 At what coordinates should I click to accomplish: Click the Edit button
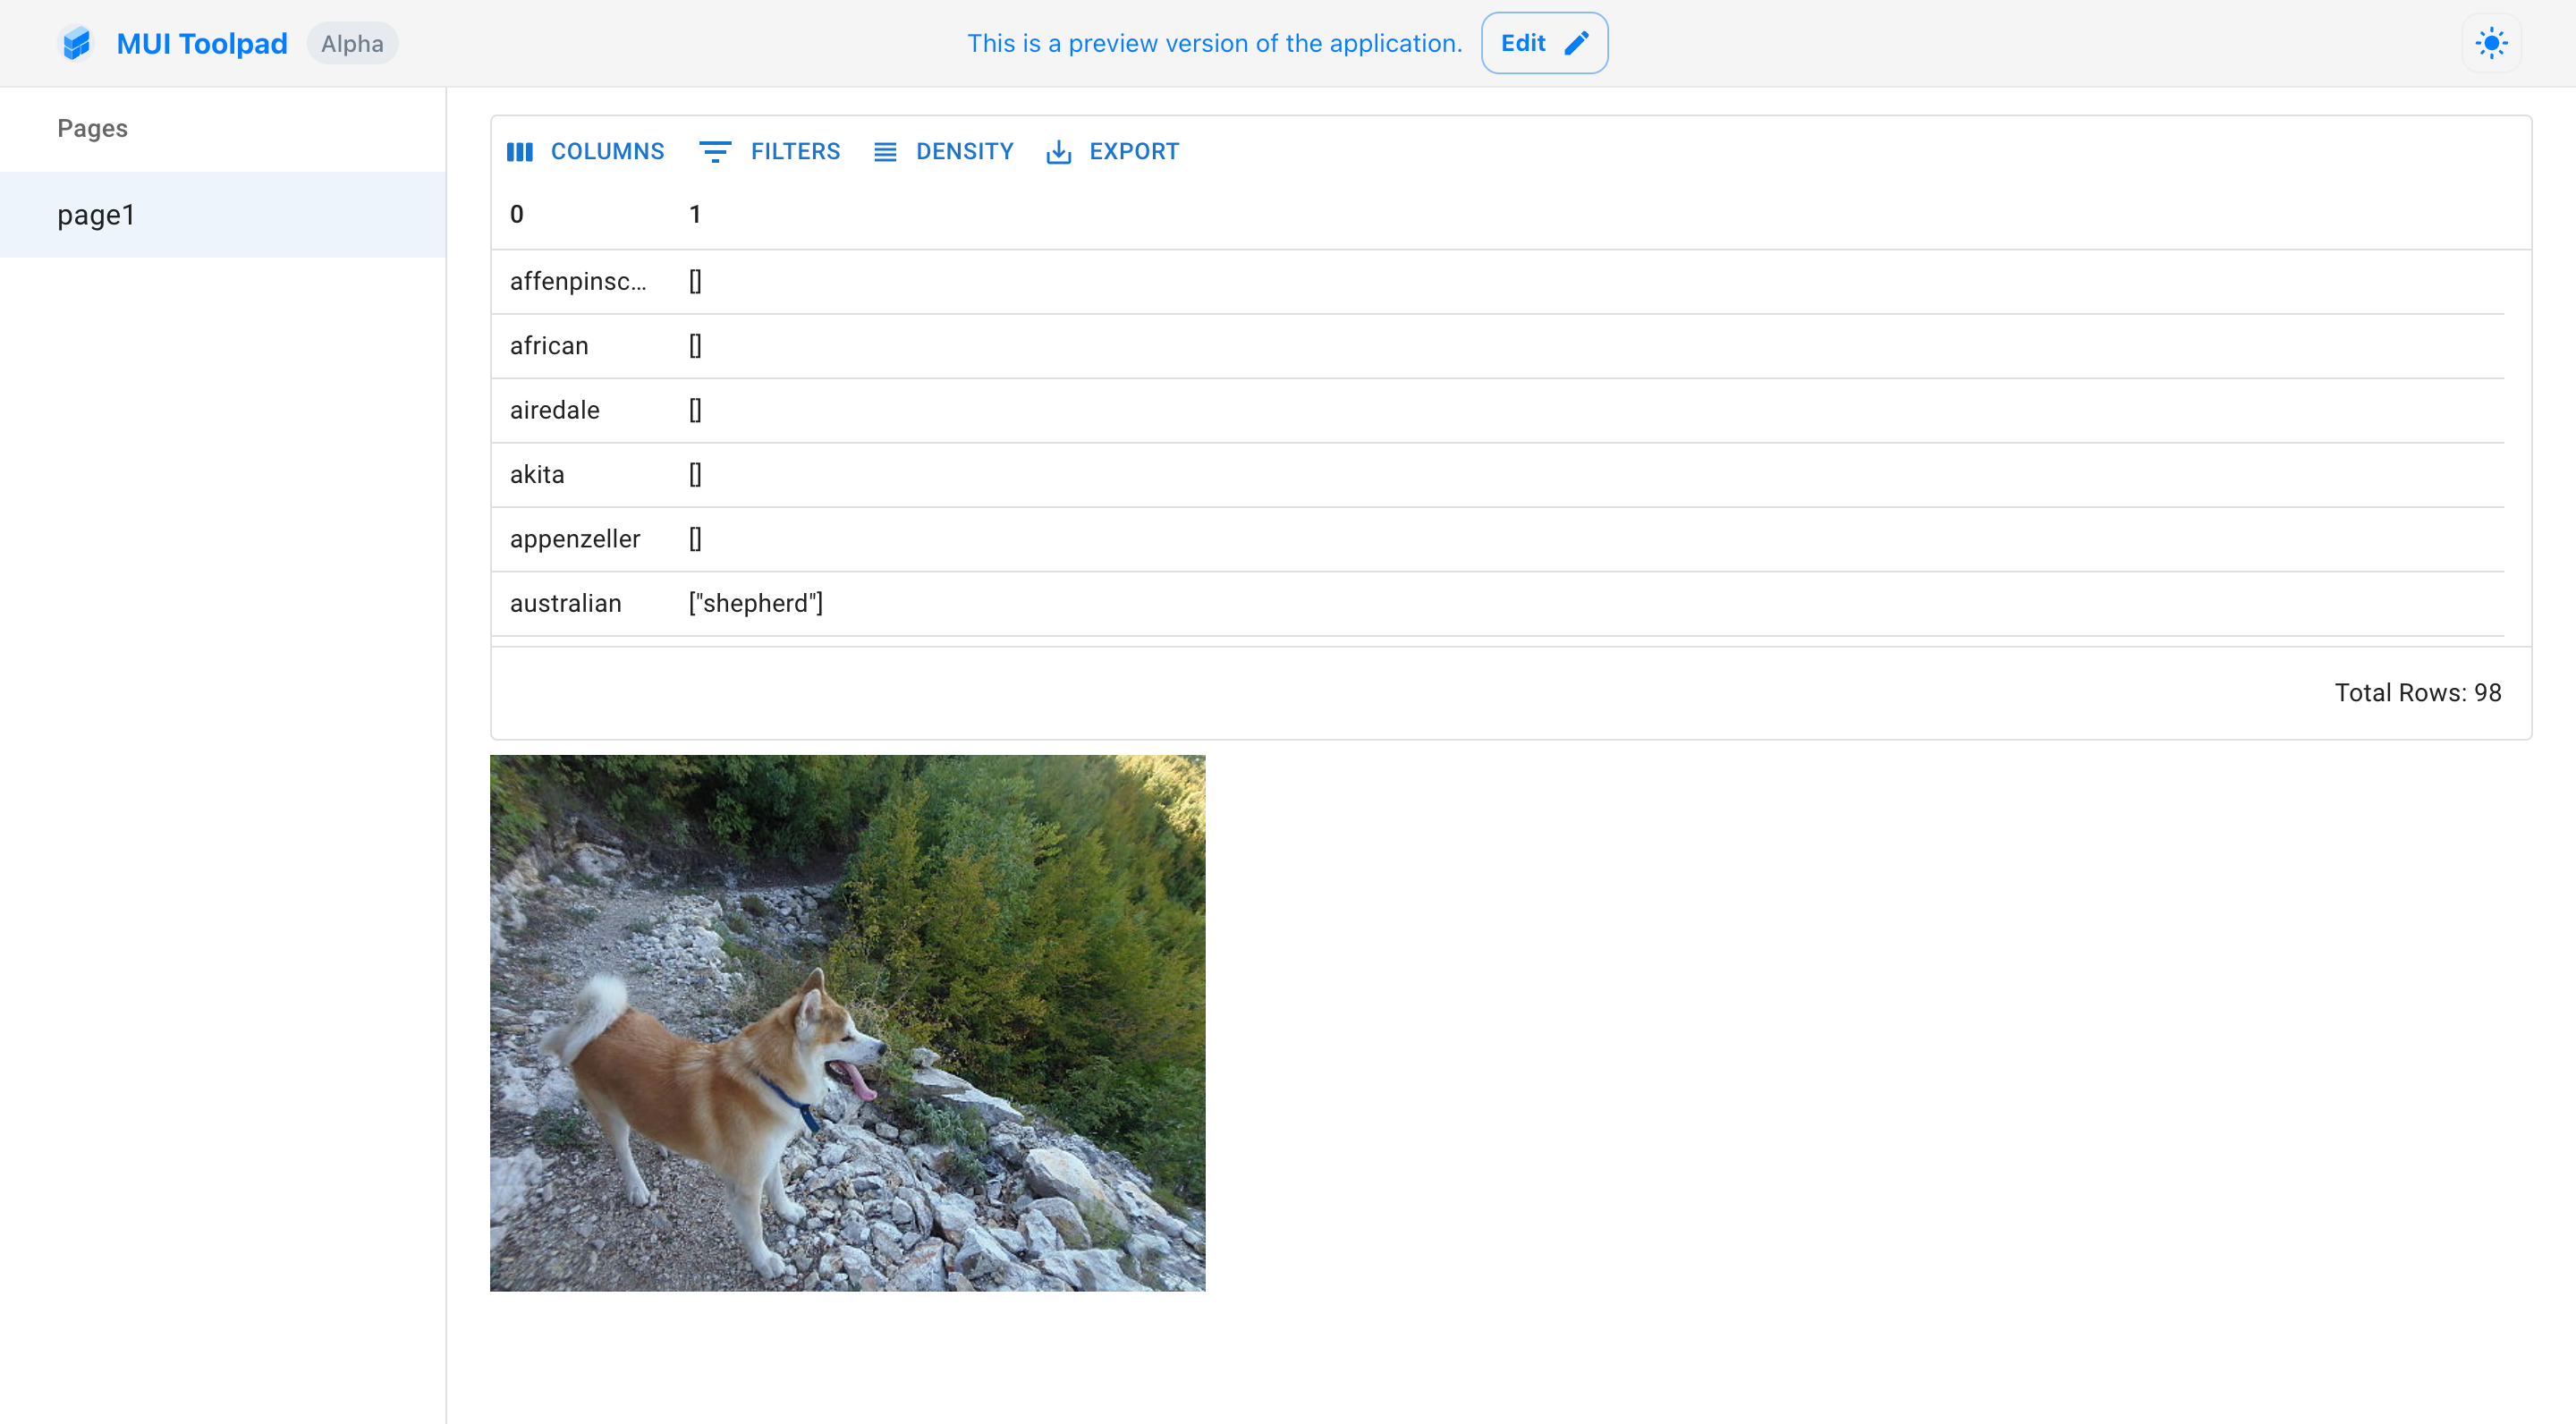click(1543, 42)
